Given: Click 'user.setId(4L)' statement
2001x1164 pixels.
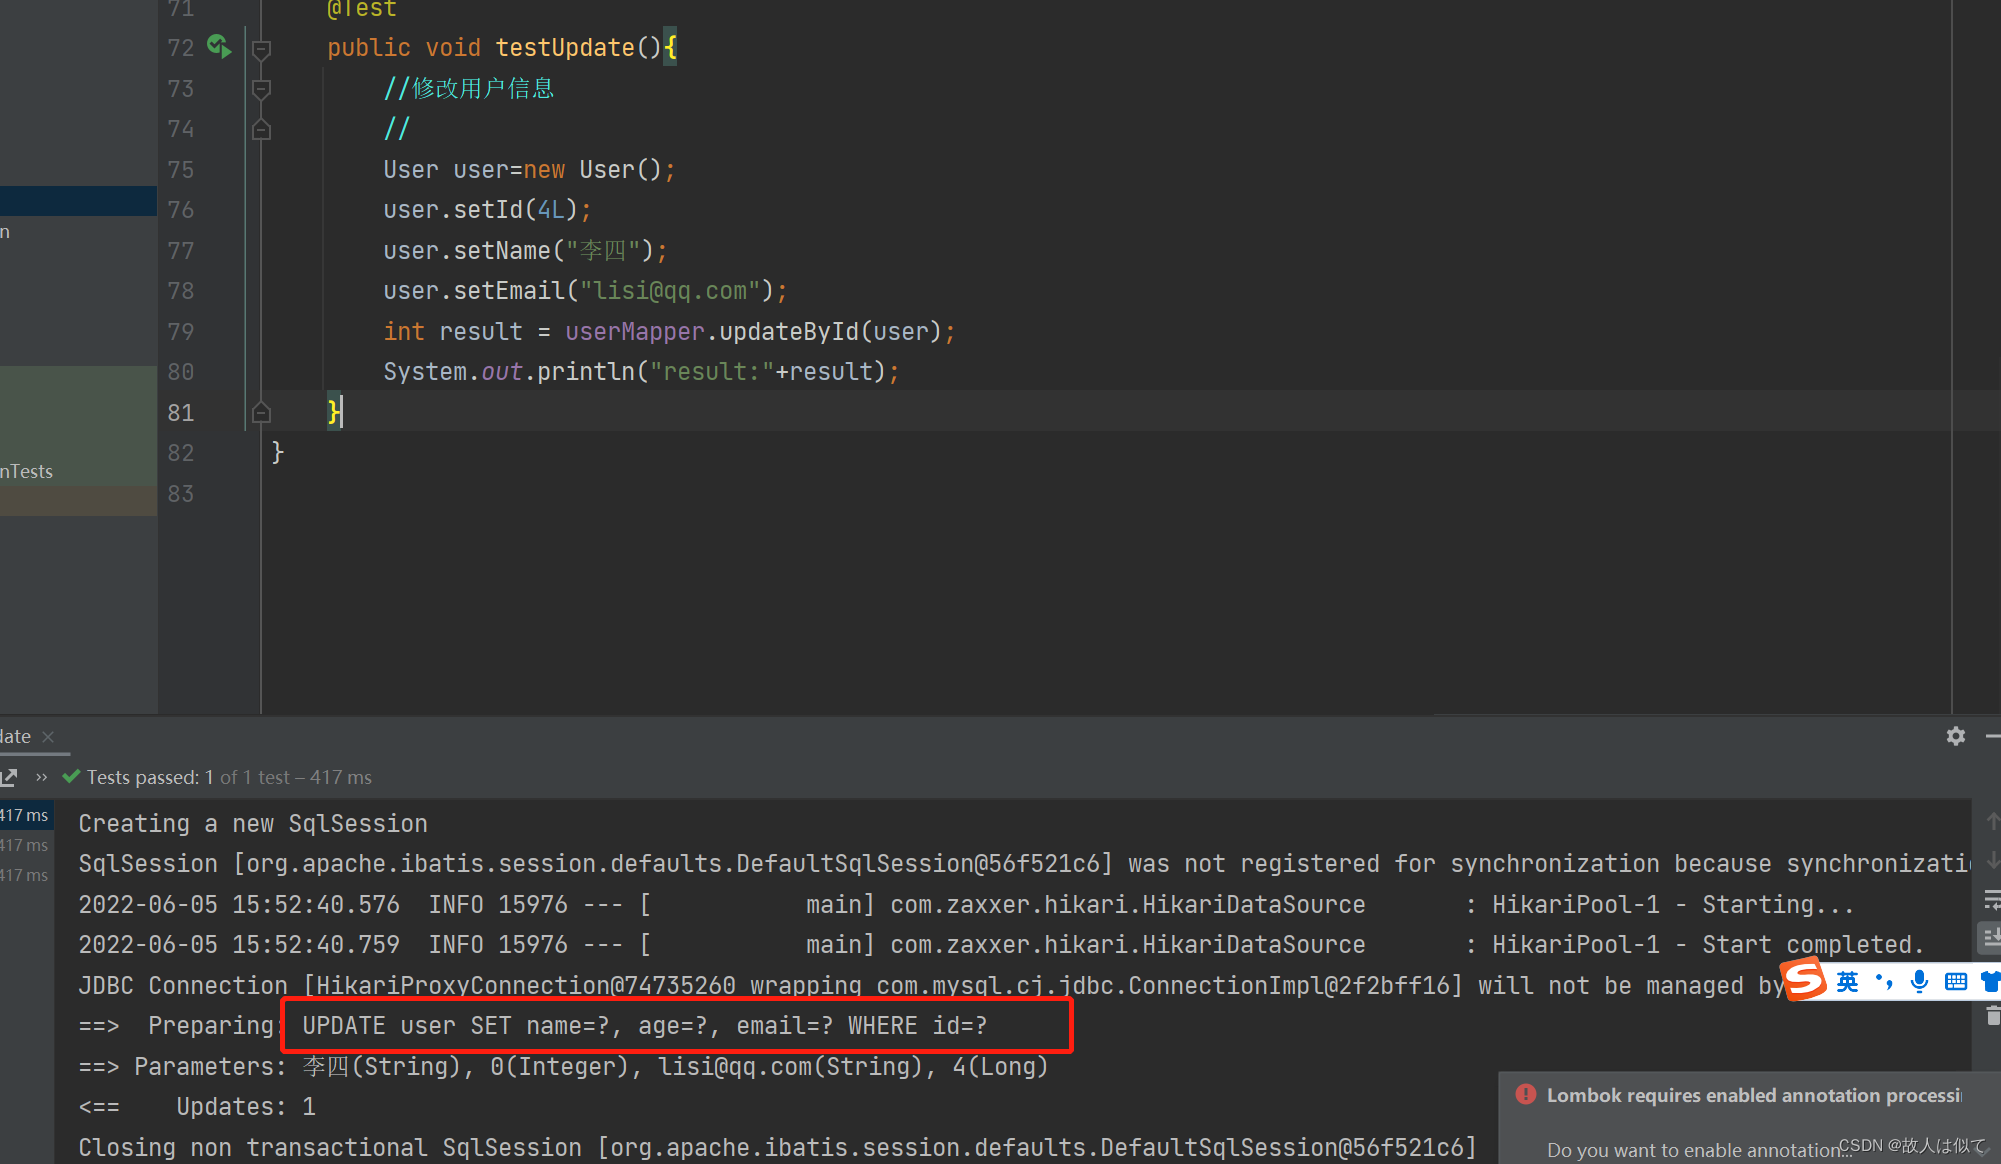Looking at the screenshot, I should pos(487,210).
